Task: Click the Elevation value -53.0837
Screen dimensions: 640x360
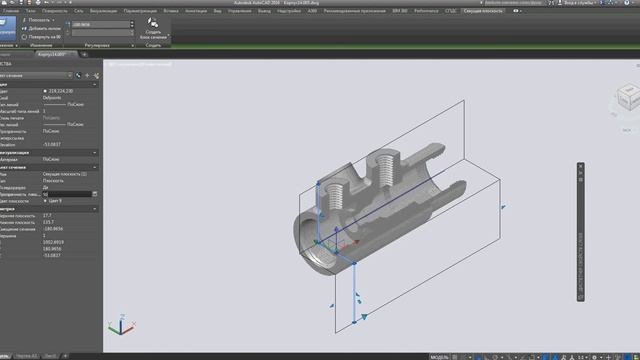Action: point(52,144)
